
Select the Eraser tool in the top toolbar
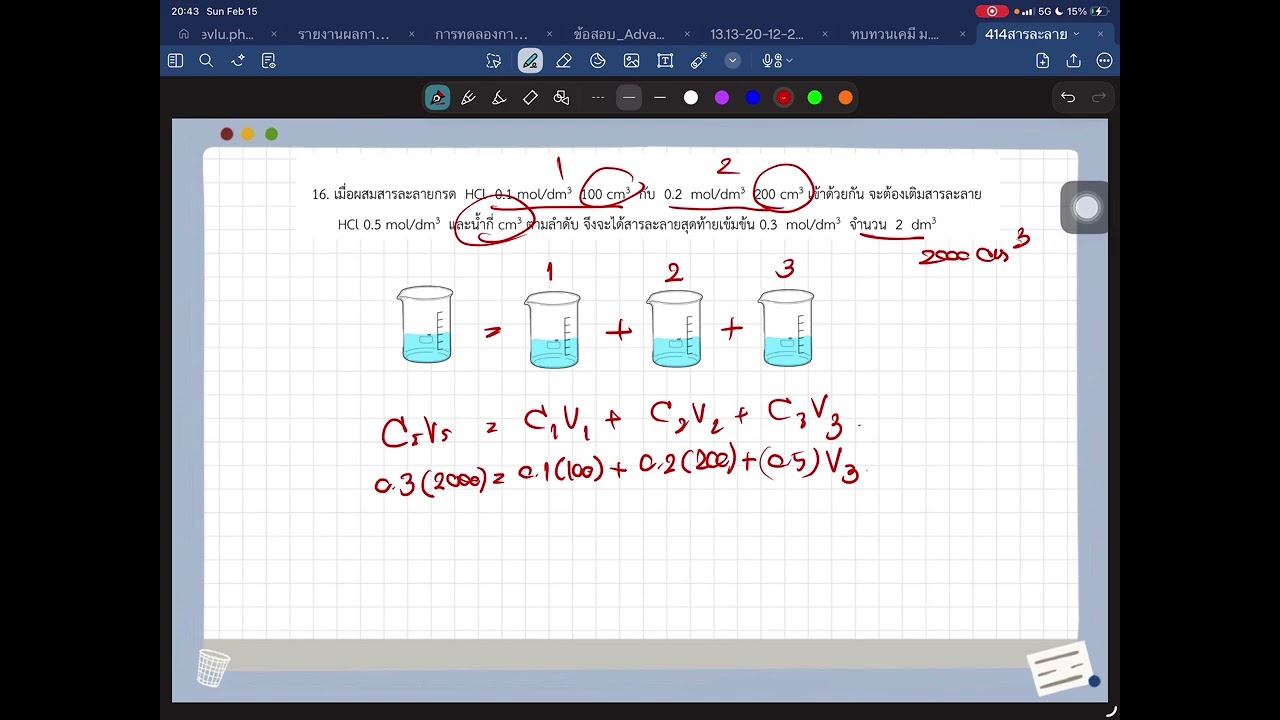[564, 61]
